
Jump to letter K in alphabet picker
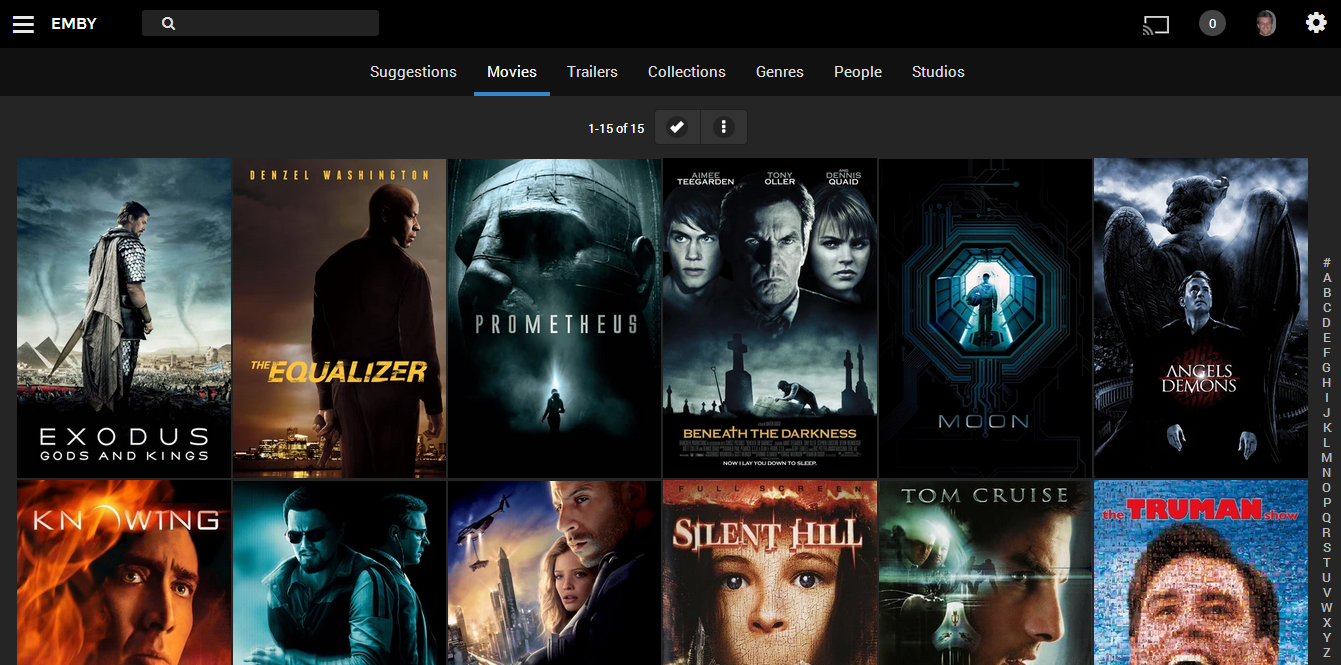click(x=1327, y=428)
